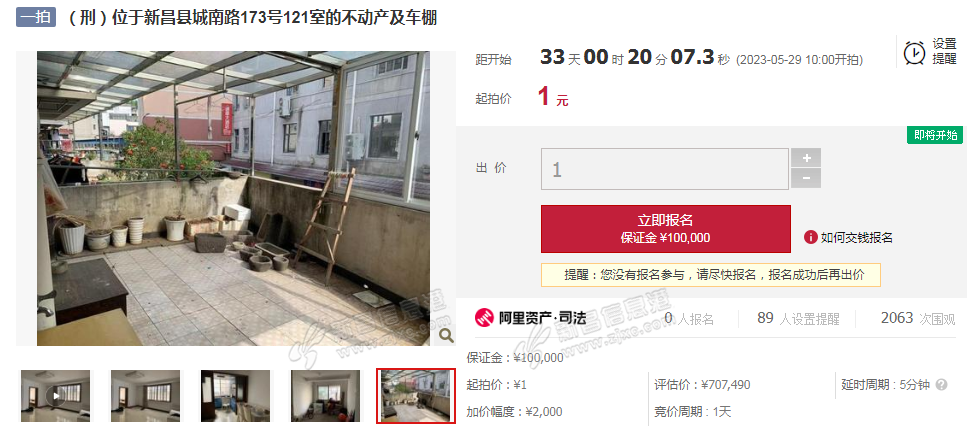The image size is (967, 445).
Task: Decrease the bid with the minus button
Action: point(806,179)
